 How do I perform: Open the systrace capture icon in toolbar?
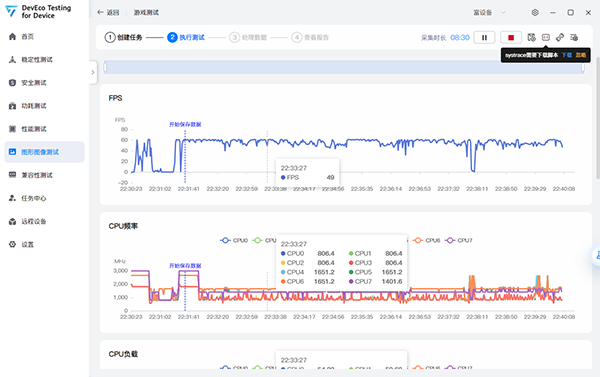point(546,37)
